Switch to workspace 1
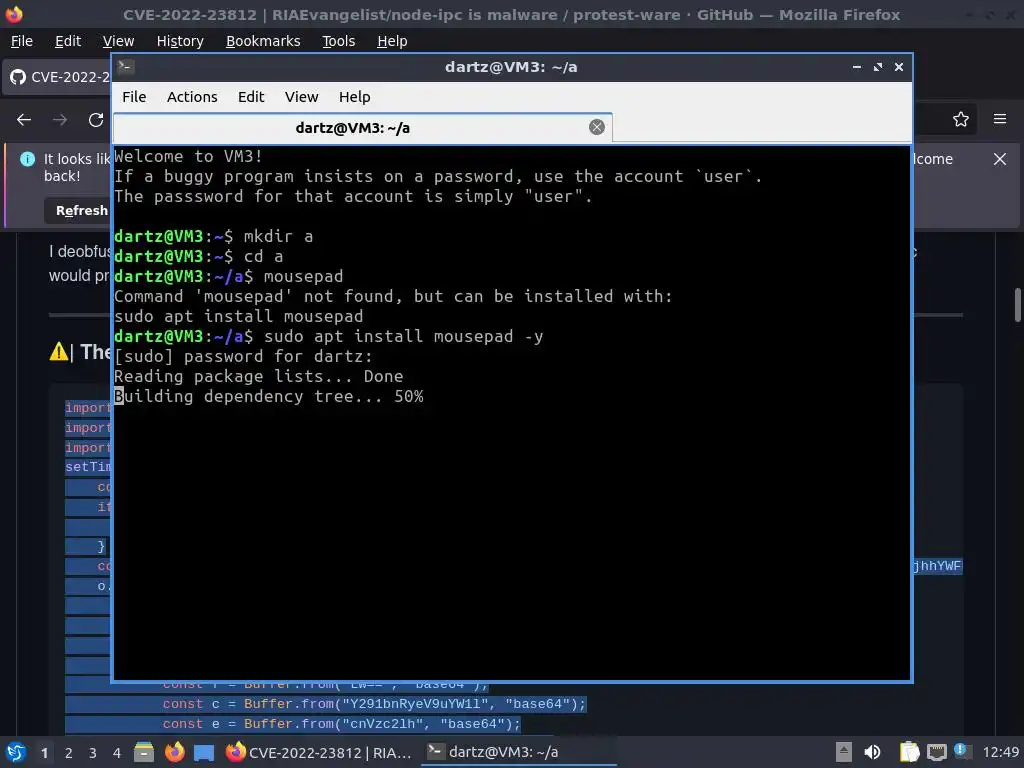 point(44,753)
